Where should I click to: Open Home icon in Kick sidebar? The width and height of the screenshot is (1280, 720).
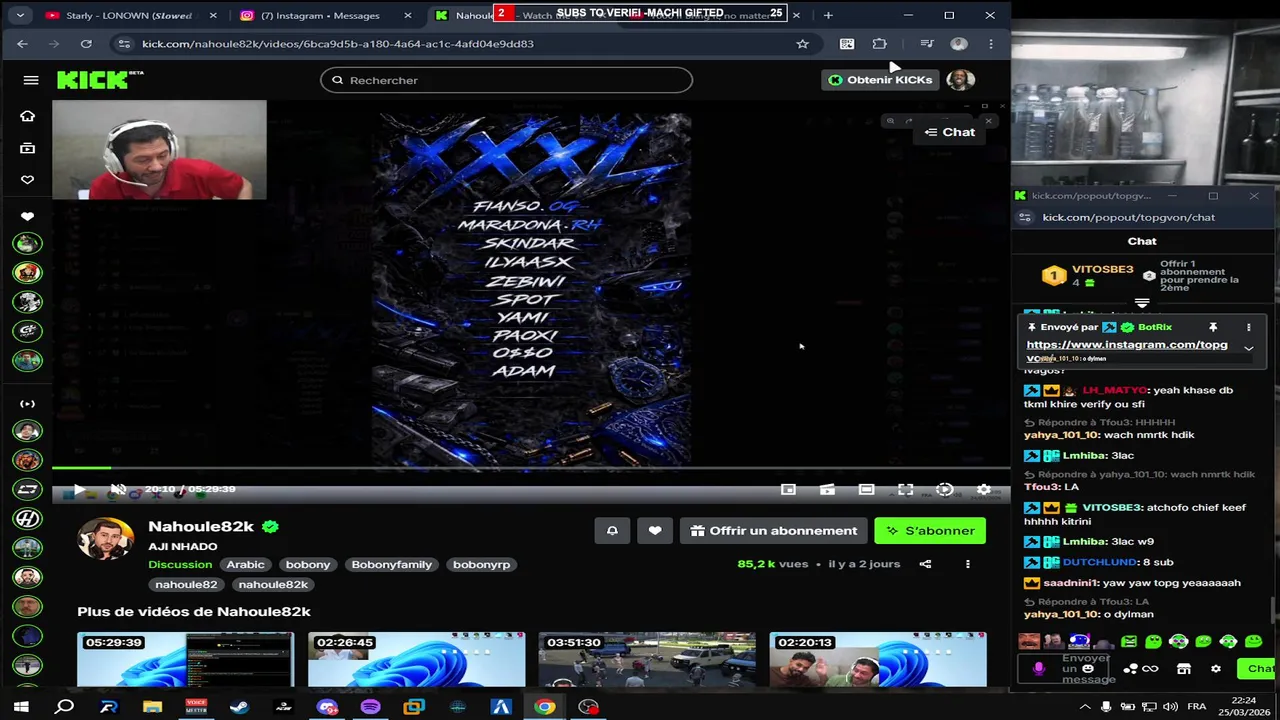click(27, 117)
